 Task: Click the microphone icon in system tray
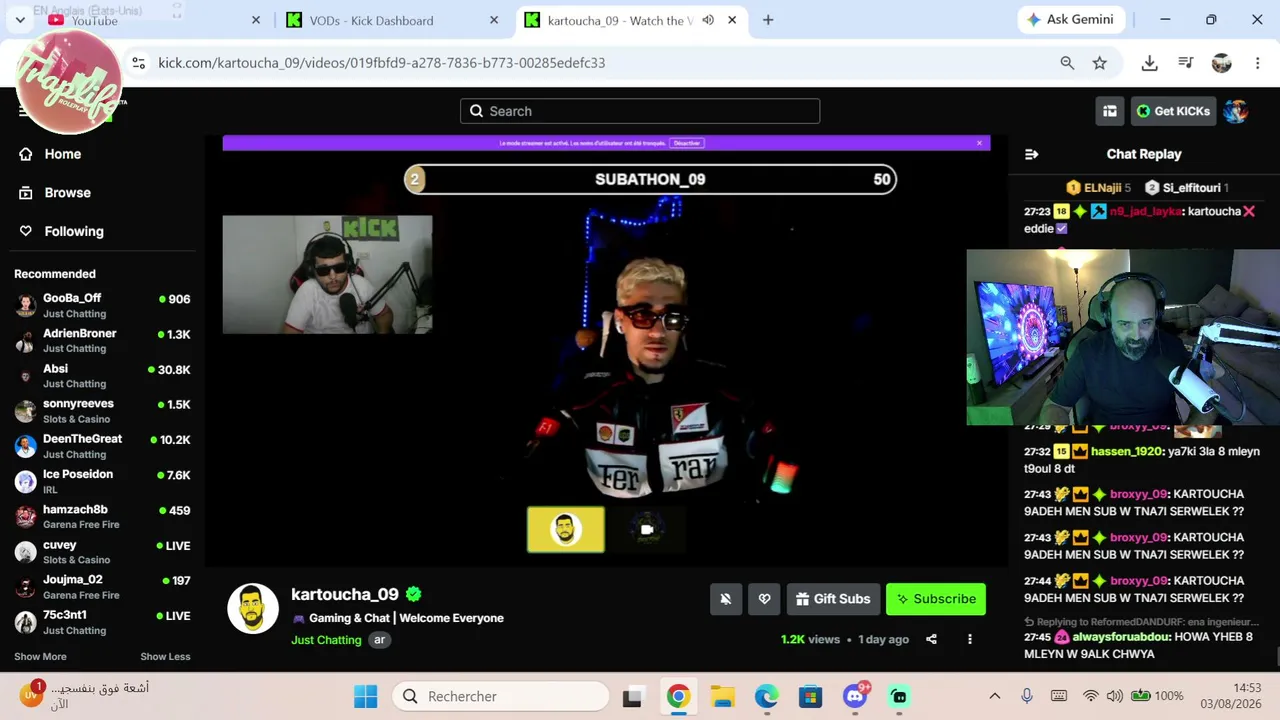click(1027, 696)
